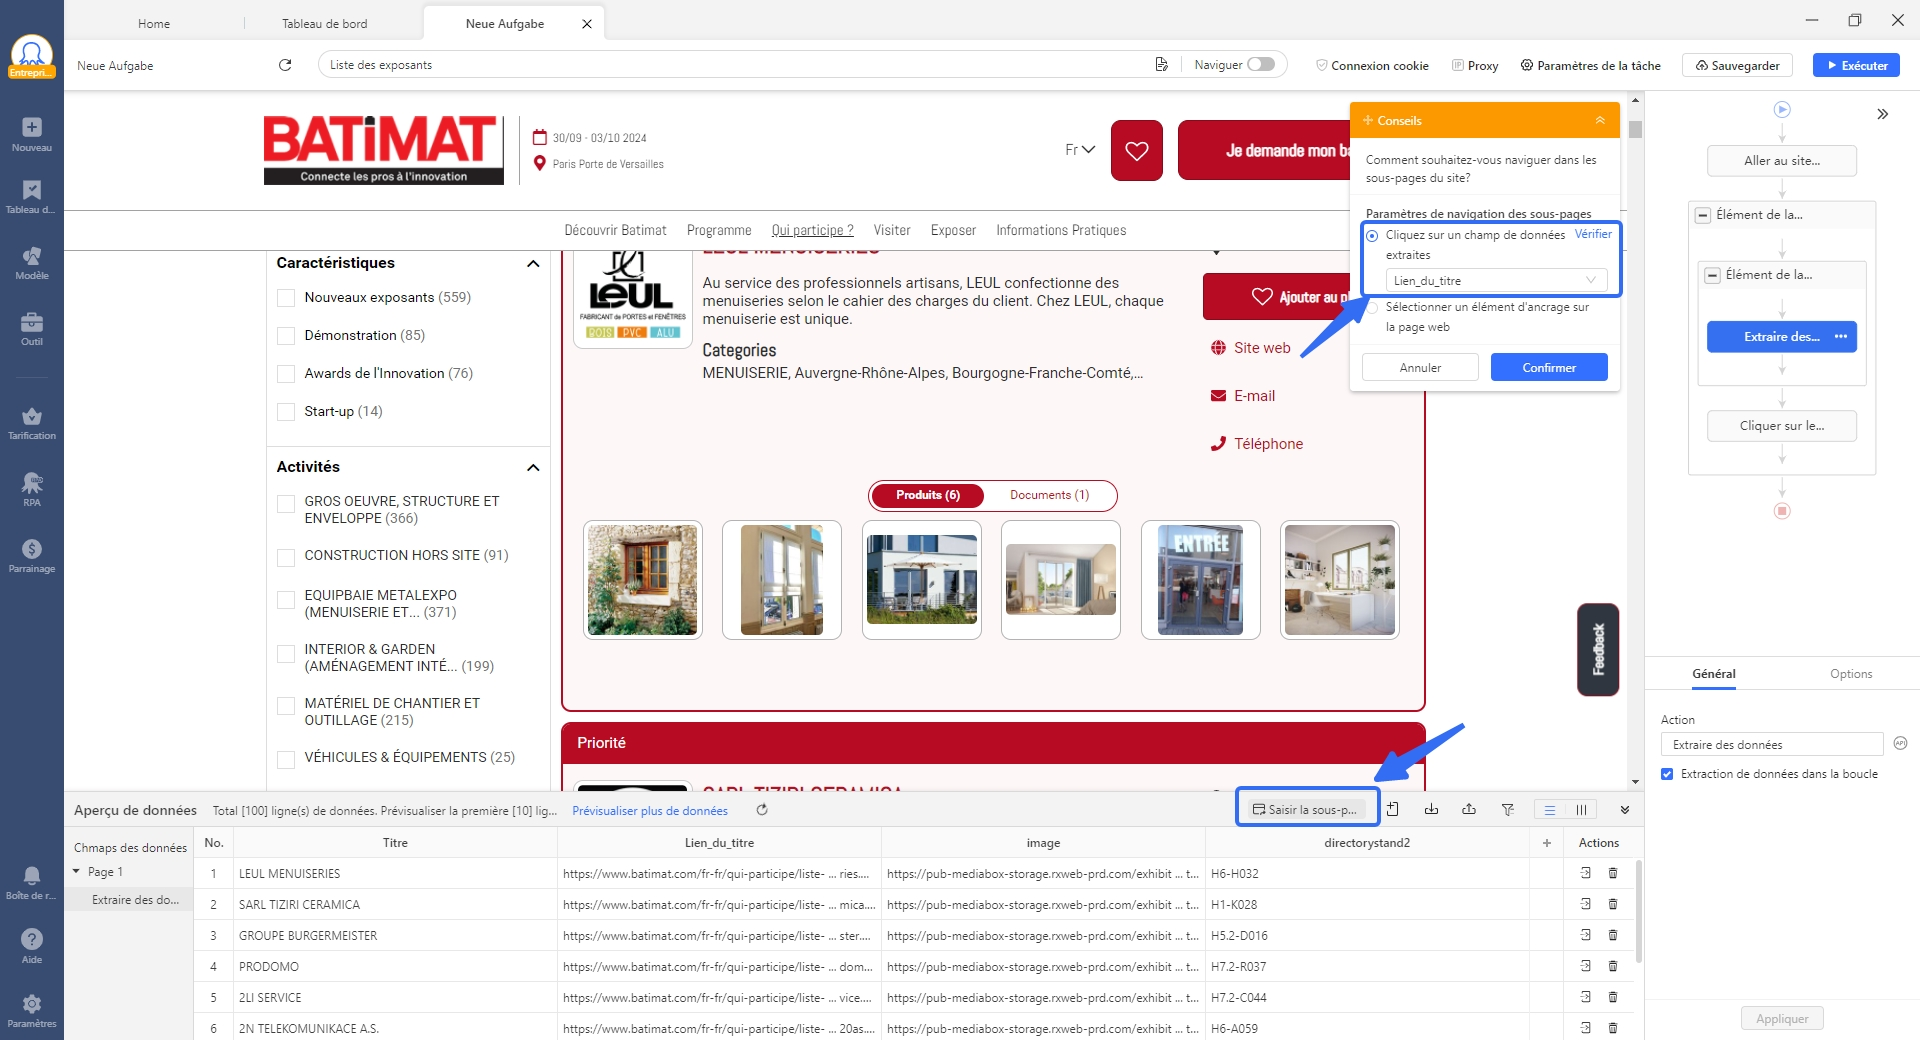The width and height of the screenshot is (1920, 1040).
Task: Collapse the Page 1 tree node
Action: tap(76, 871)
